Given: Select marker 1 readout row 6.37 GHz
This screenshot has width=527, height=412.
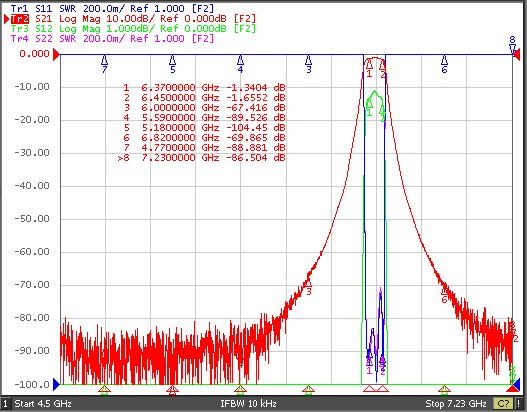Looking at the screenshot, I should [x=204, y=88].
